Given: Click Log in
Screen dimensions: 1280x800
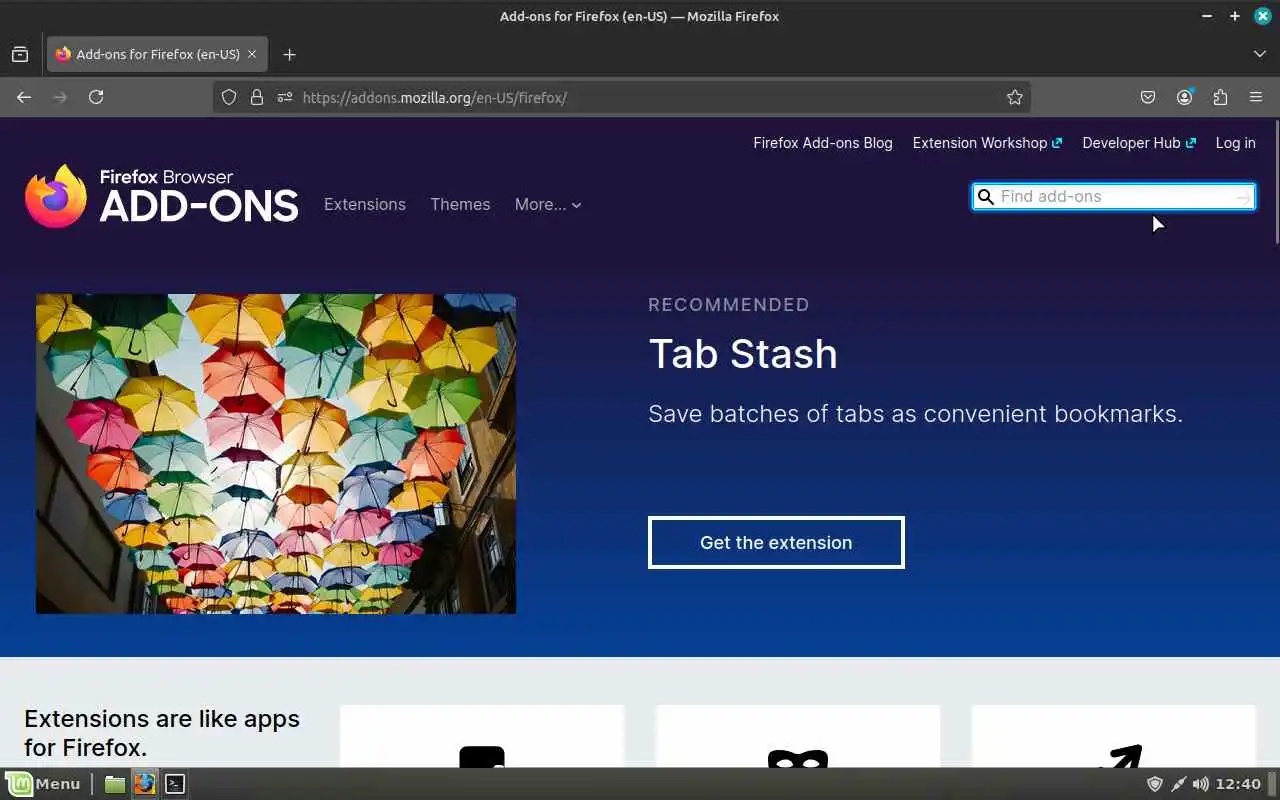Looking at the screenshot, I should (1235, 143).
